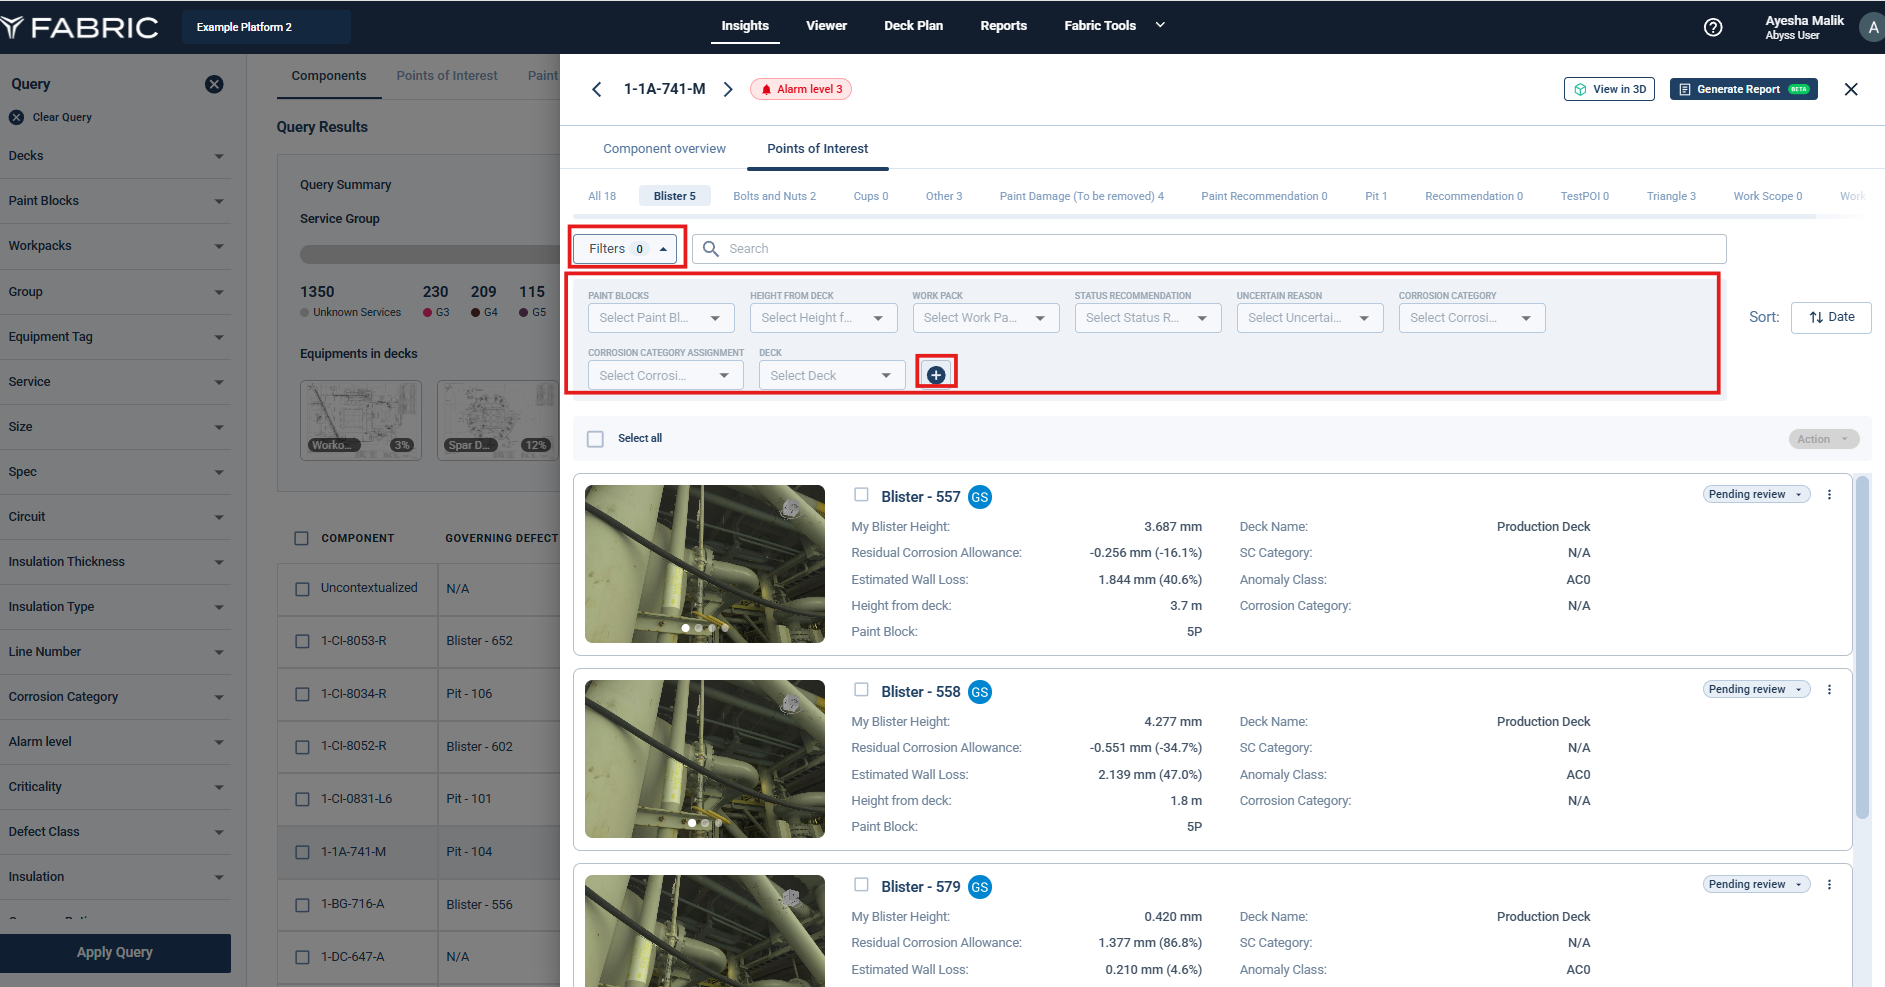This screenshot has width=1885, height=987.
Task: Click GS badge next to Blister - 558
Action: click(980, 692)
